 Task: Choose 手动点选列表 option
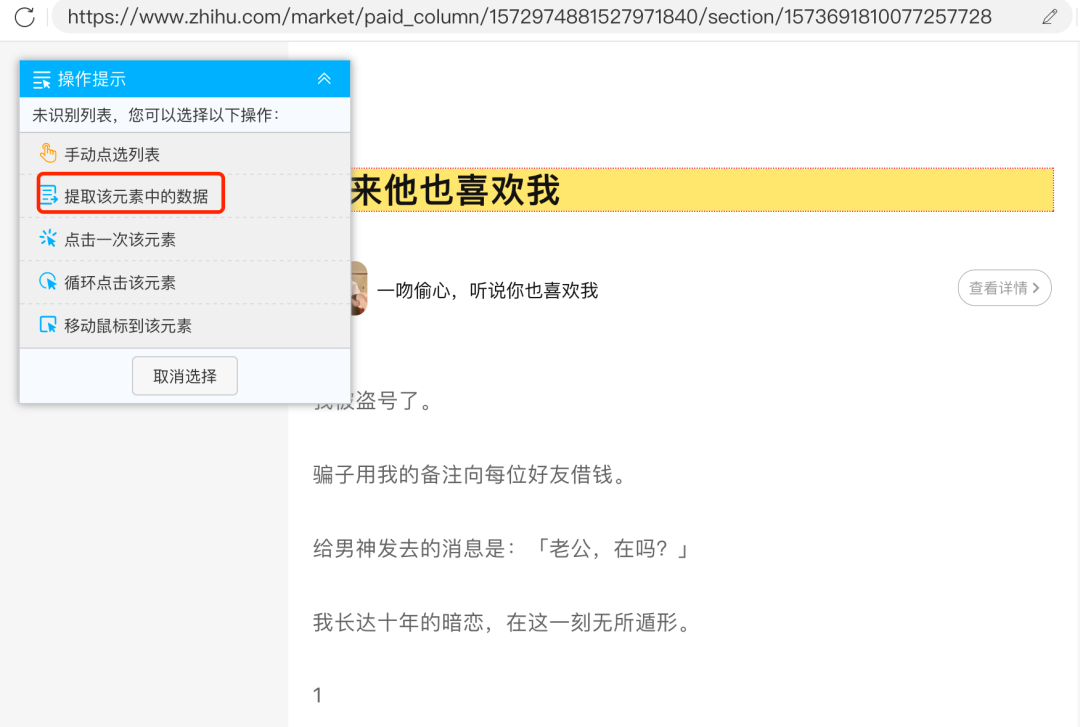click(185, 154)
